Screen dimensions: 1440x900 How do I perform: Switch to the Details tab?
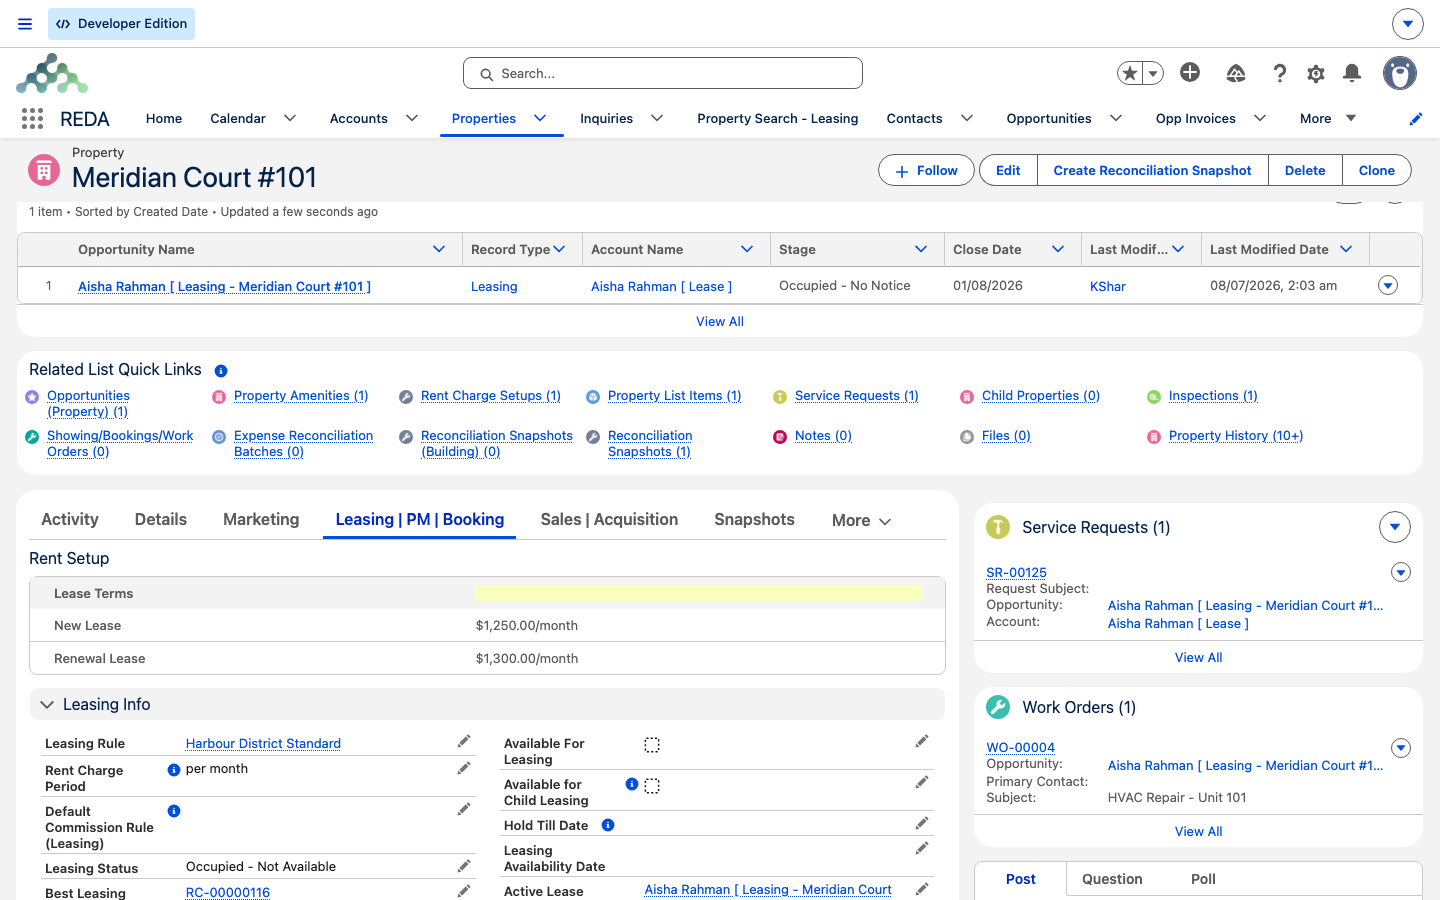161,519
